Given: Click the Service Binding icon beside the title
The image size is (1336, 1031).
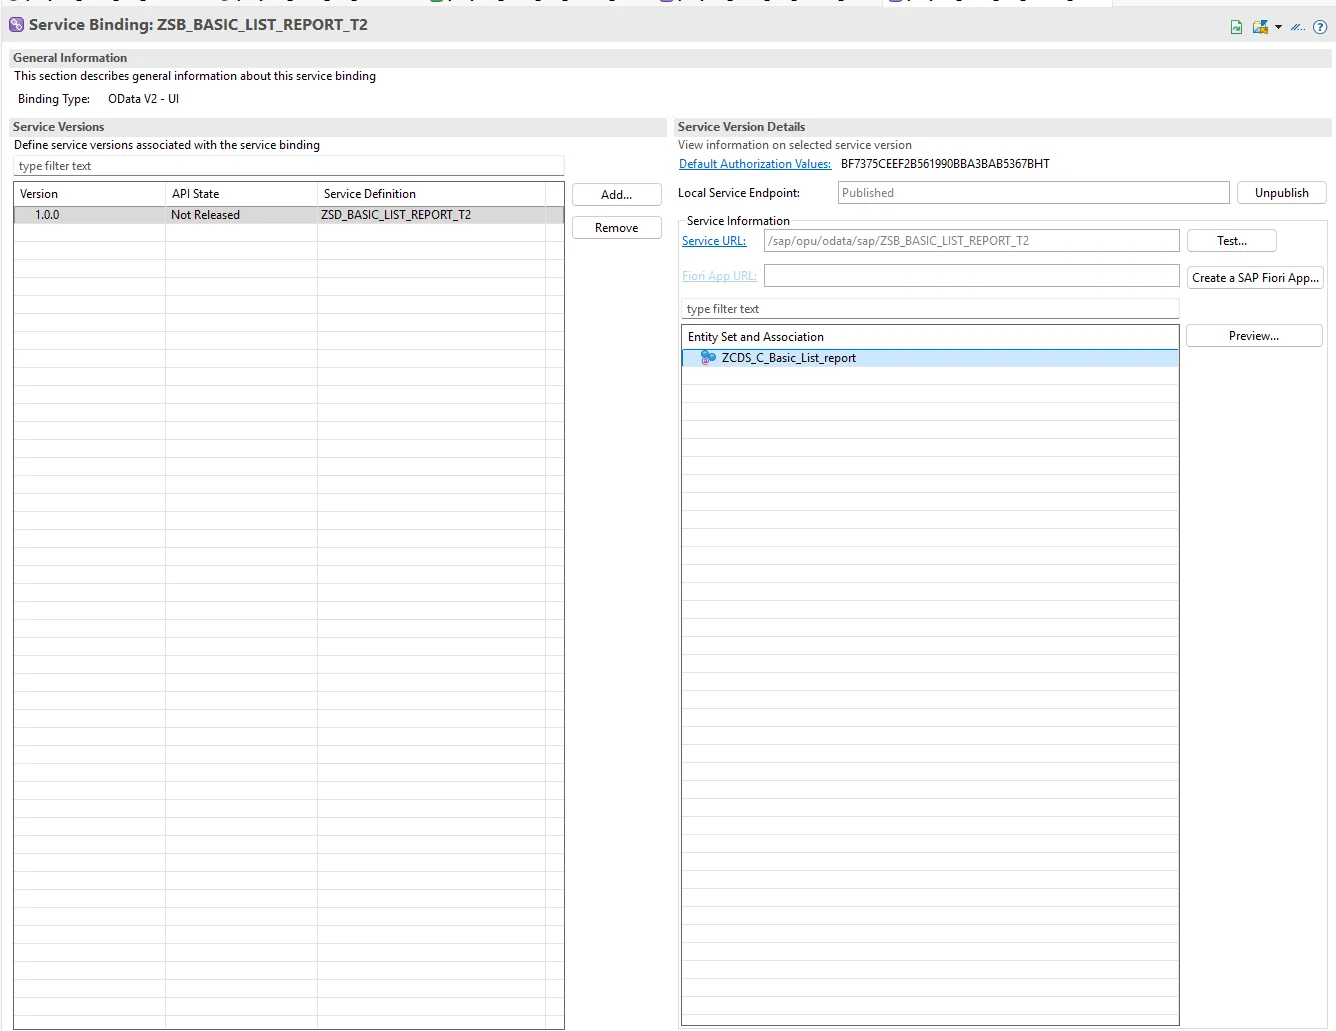Looking at the screenshot, I should (x=16, y=24).
